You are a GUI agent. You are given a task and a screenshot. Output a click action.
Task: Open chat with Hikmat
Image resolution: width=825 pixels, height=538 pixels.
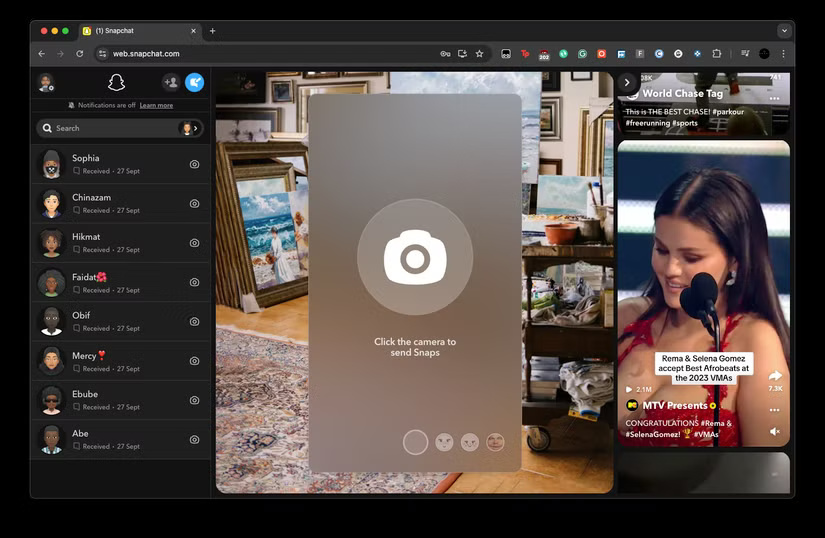[121, 243]
